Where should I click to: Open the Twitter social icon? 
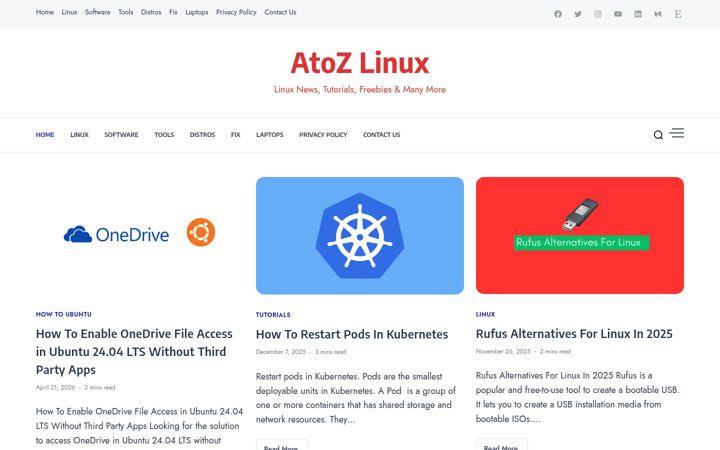578,14
